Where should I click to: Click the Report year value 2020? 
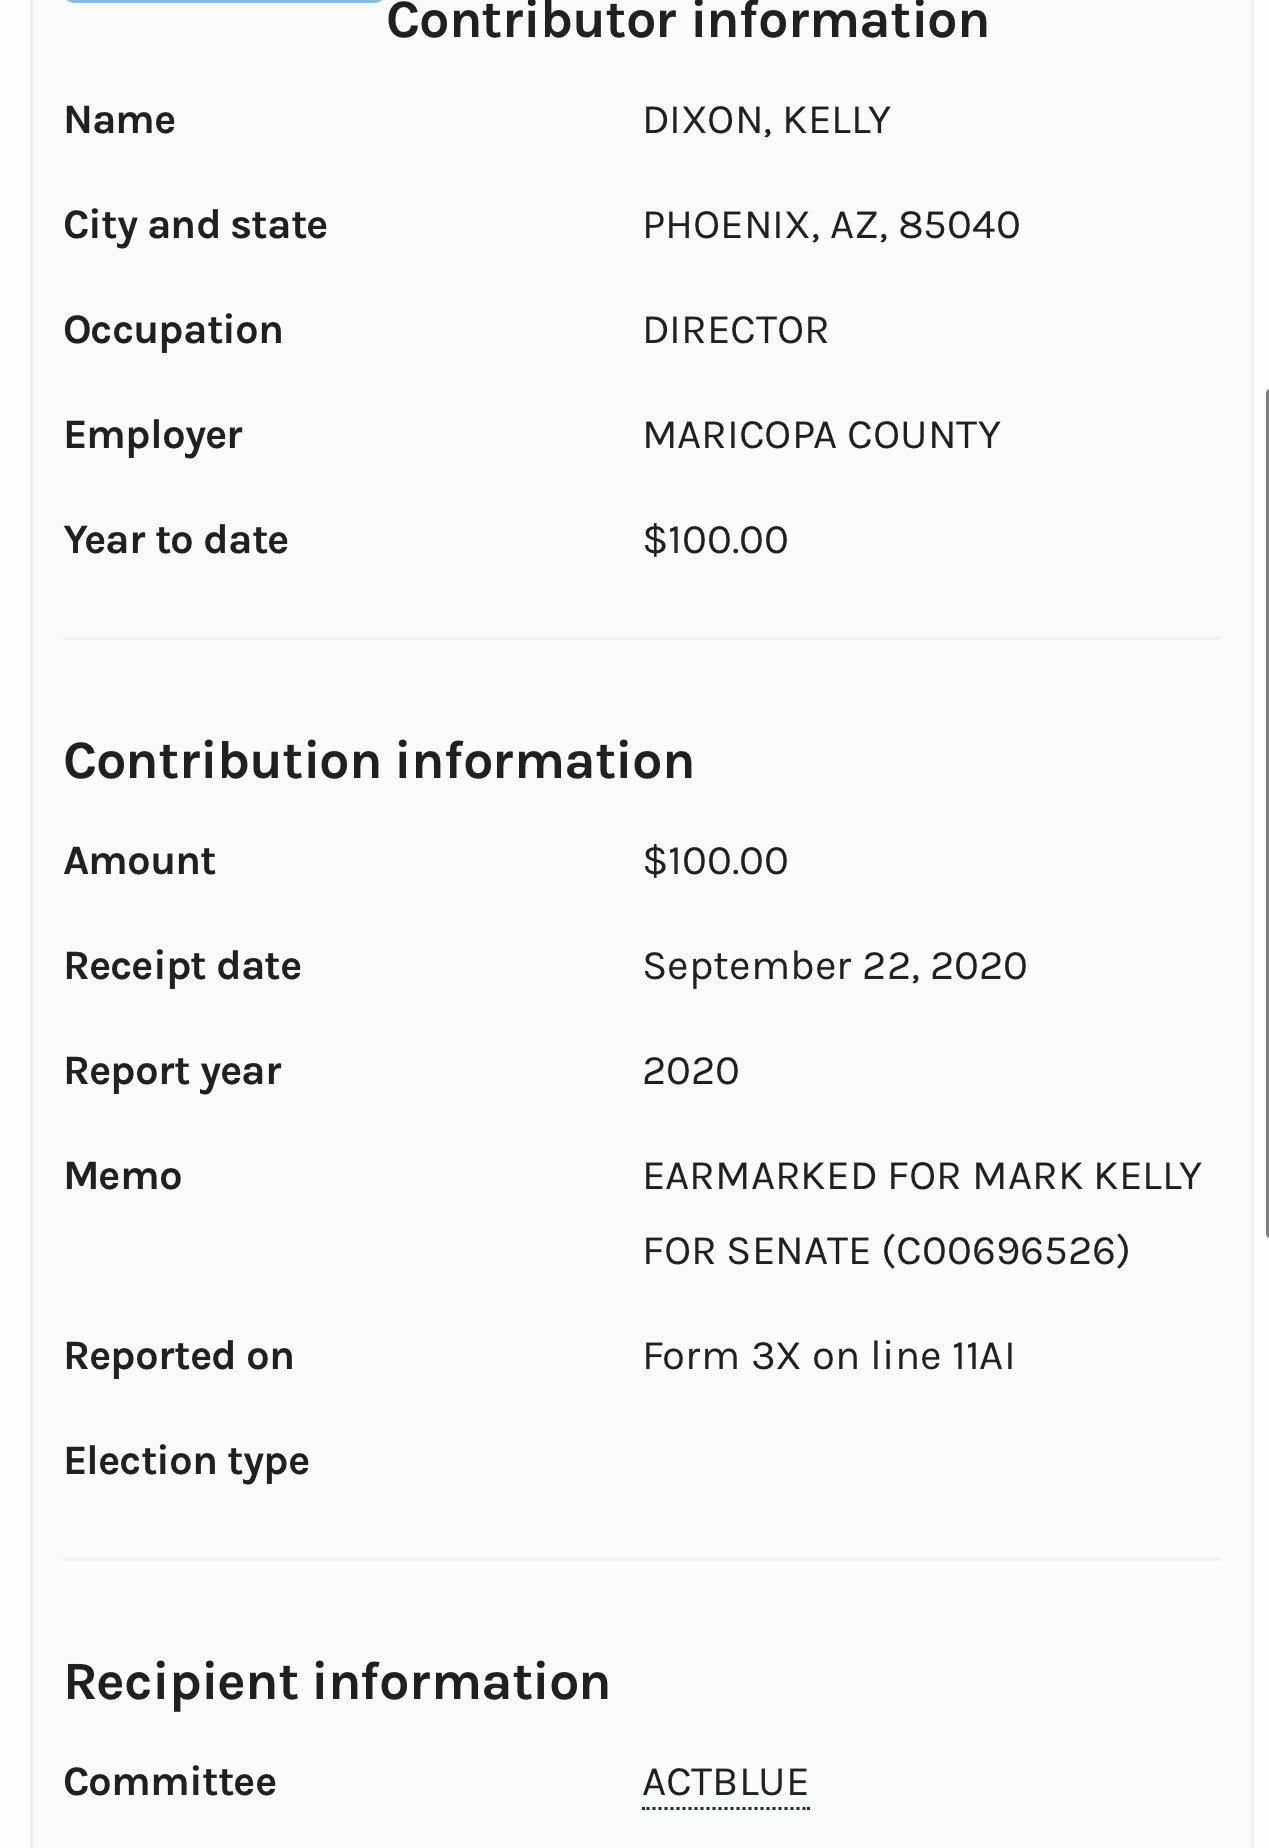[690, 1071]
